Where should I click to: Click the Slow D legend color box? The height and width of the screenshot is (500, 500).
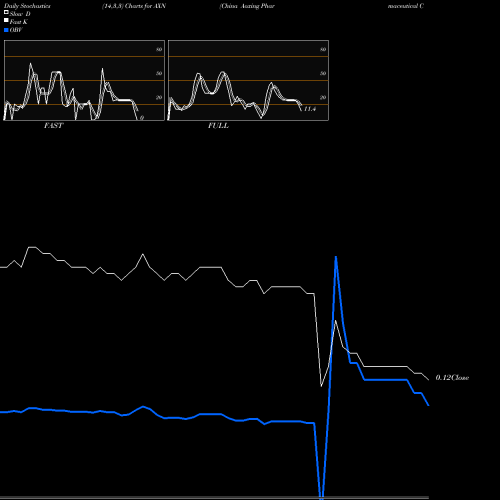pos(6,12)
